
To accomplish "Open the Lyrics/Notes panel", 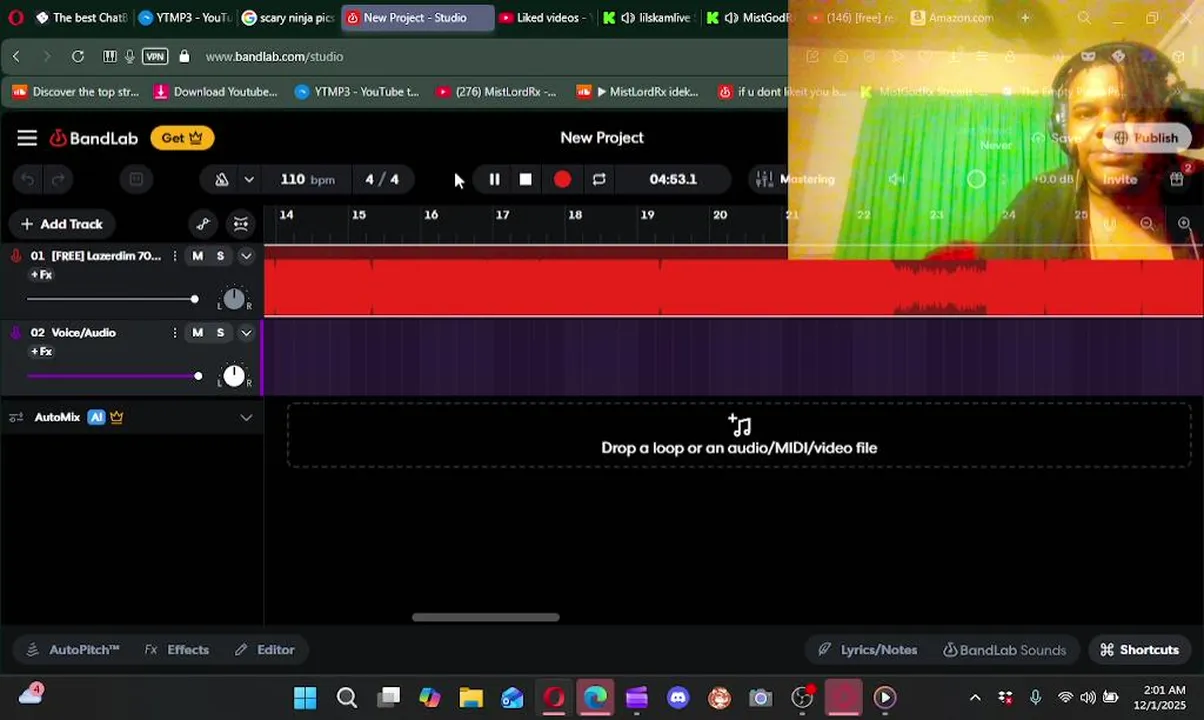I will (867, 650).
